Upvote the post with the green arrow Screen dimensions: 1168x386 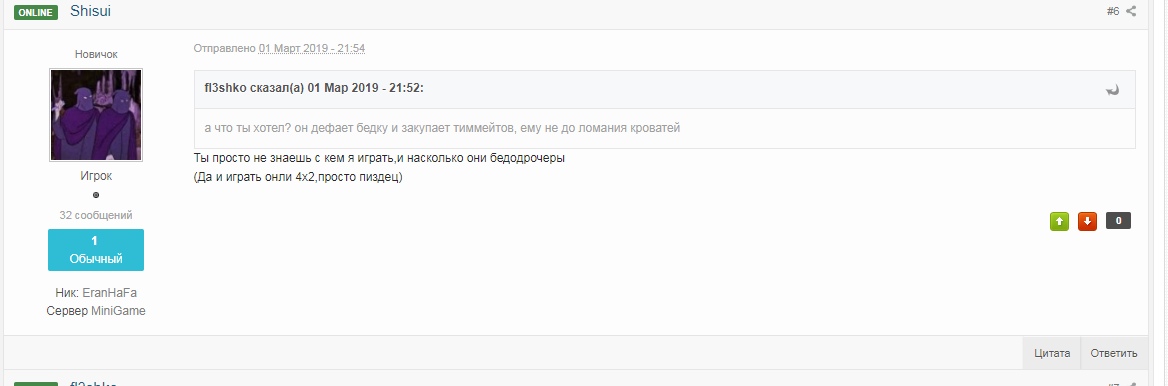pos(1059,221)
